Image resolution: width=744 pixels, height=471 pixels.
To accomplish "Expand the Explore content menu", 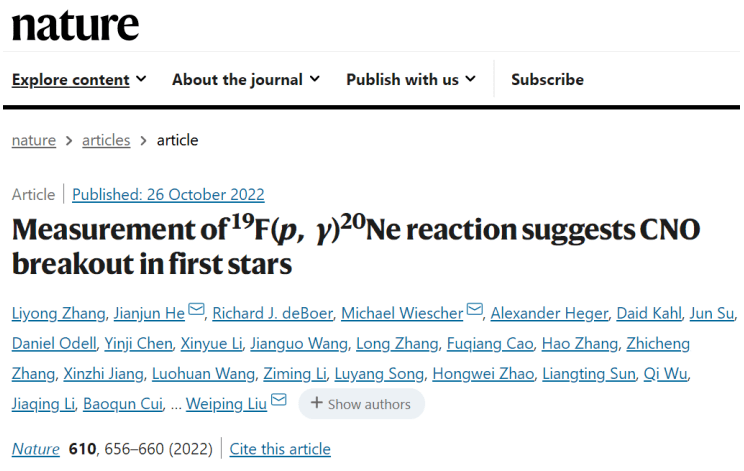I will [79, 79].
